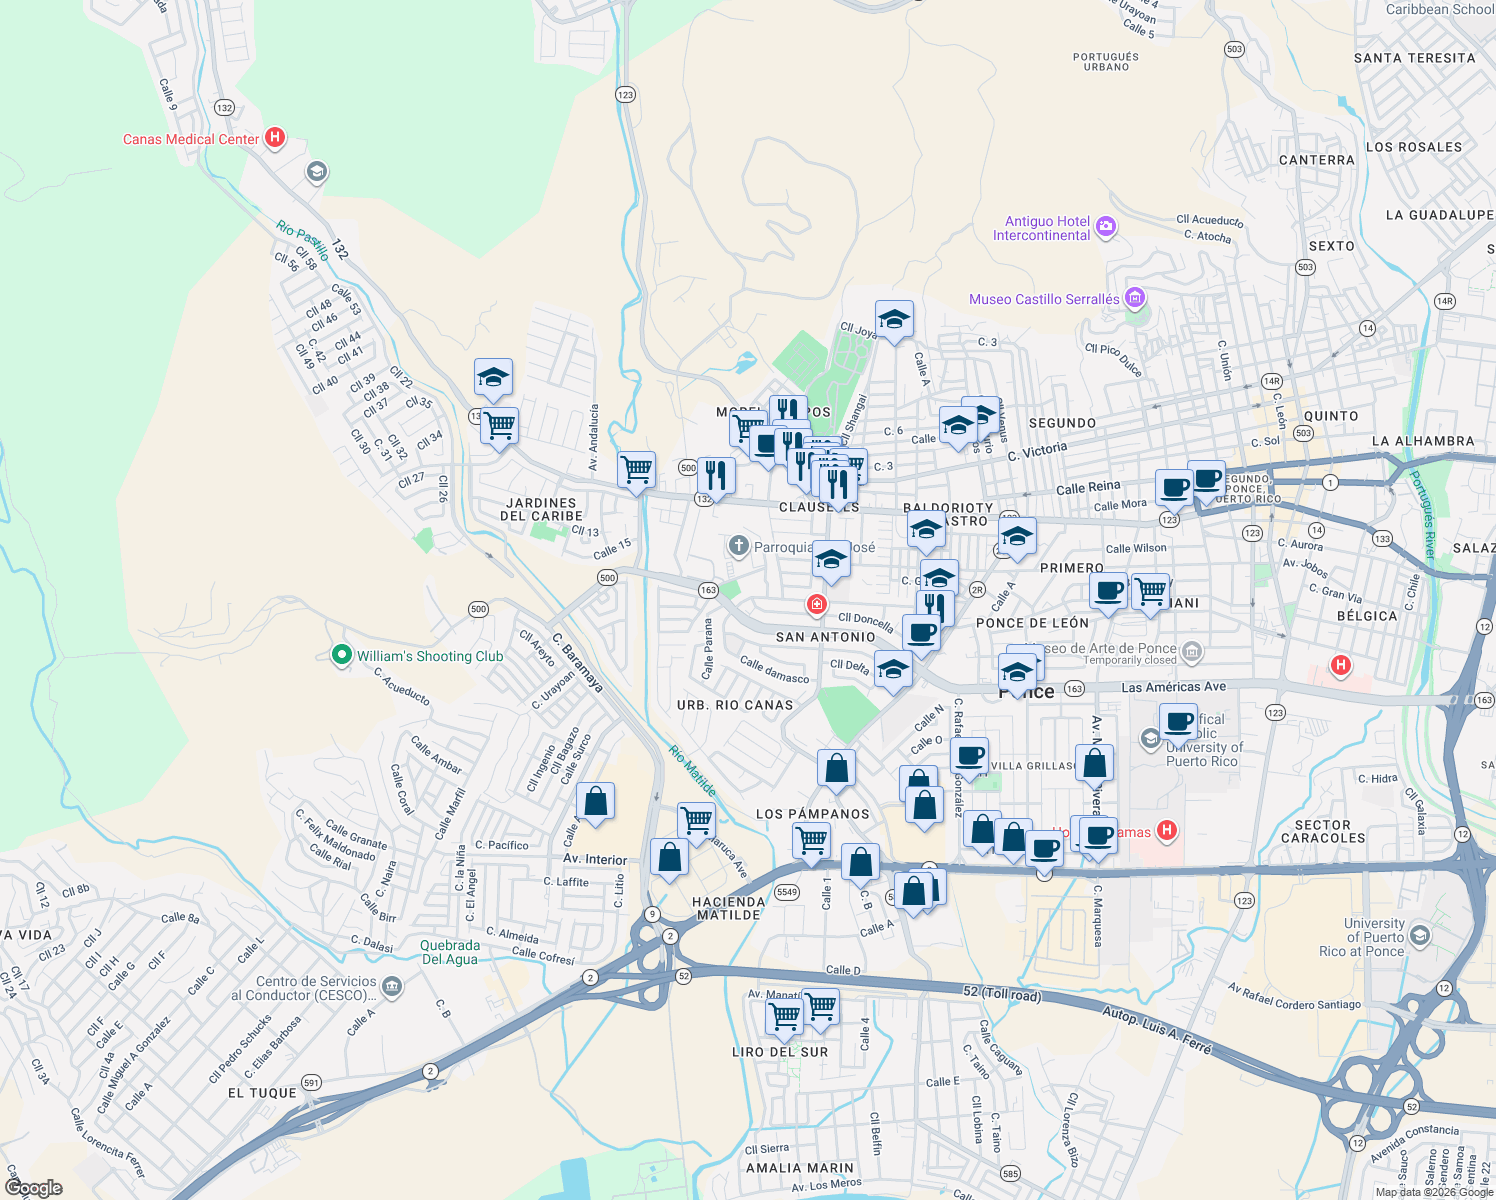The width and height of the screenshot is (1496, 1200).
Task: Click the shopping bag marker above Los Pámpanos
Action: pos(836,769)
